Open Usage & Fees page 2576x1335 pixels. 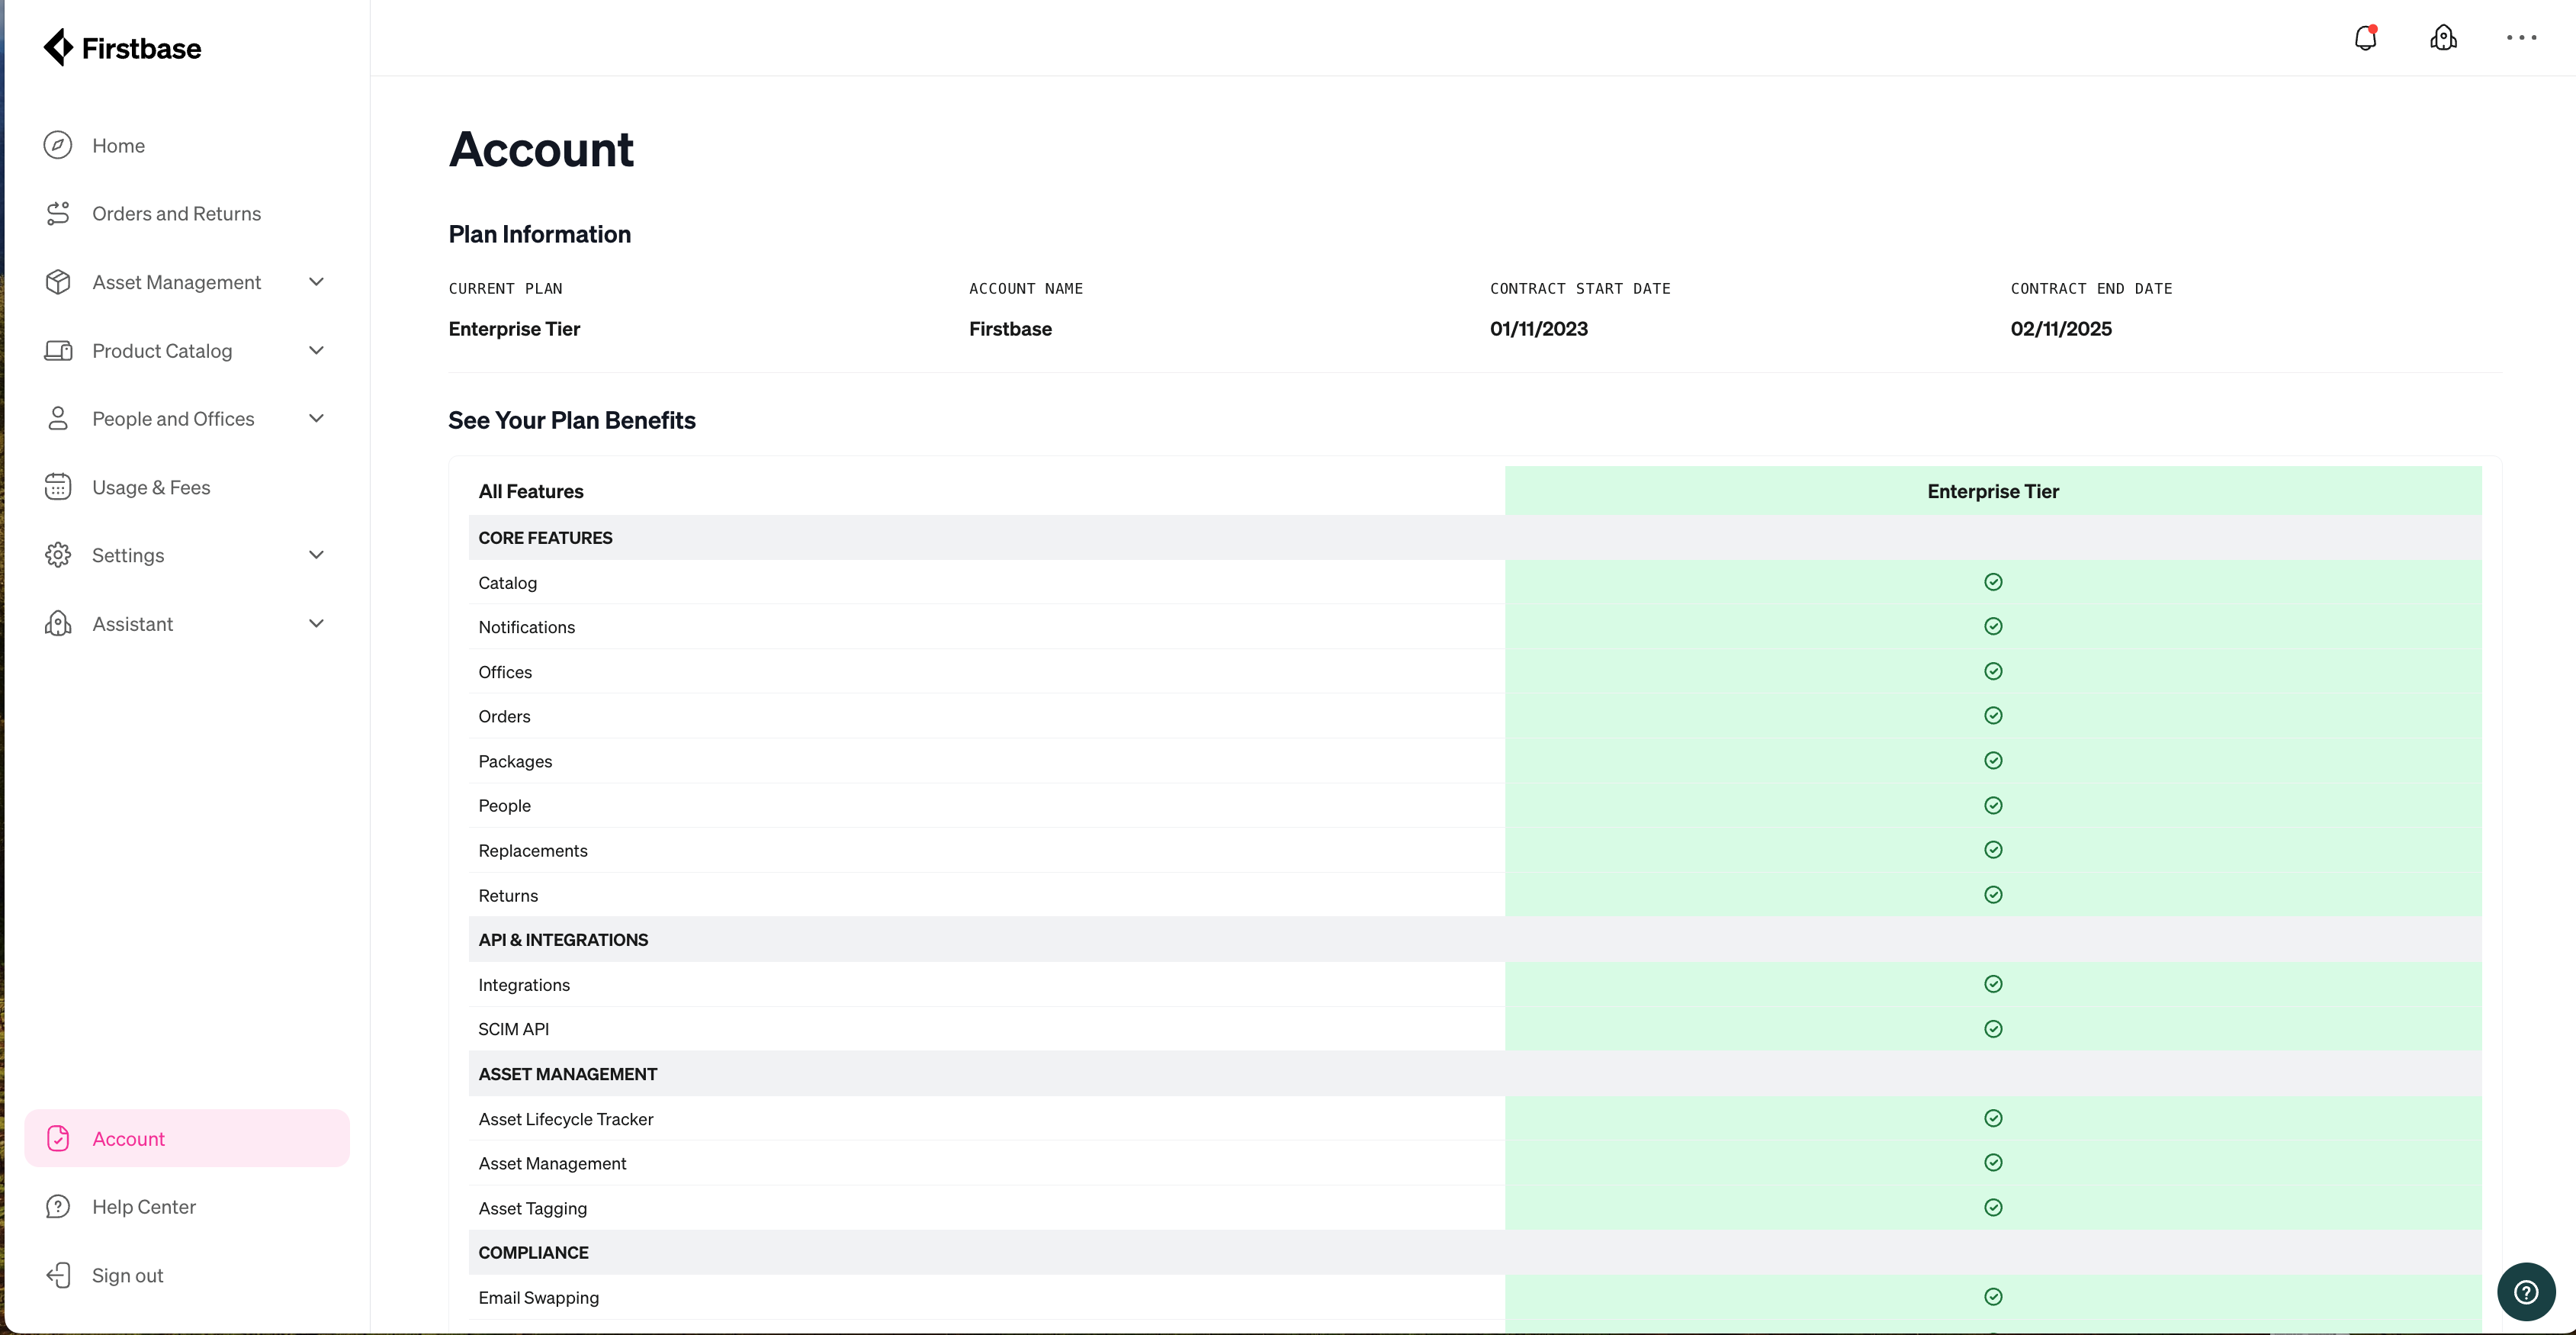coord(151,488)
